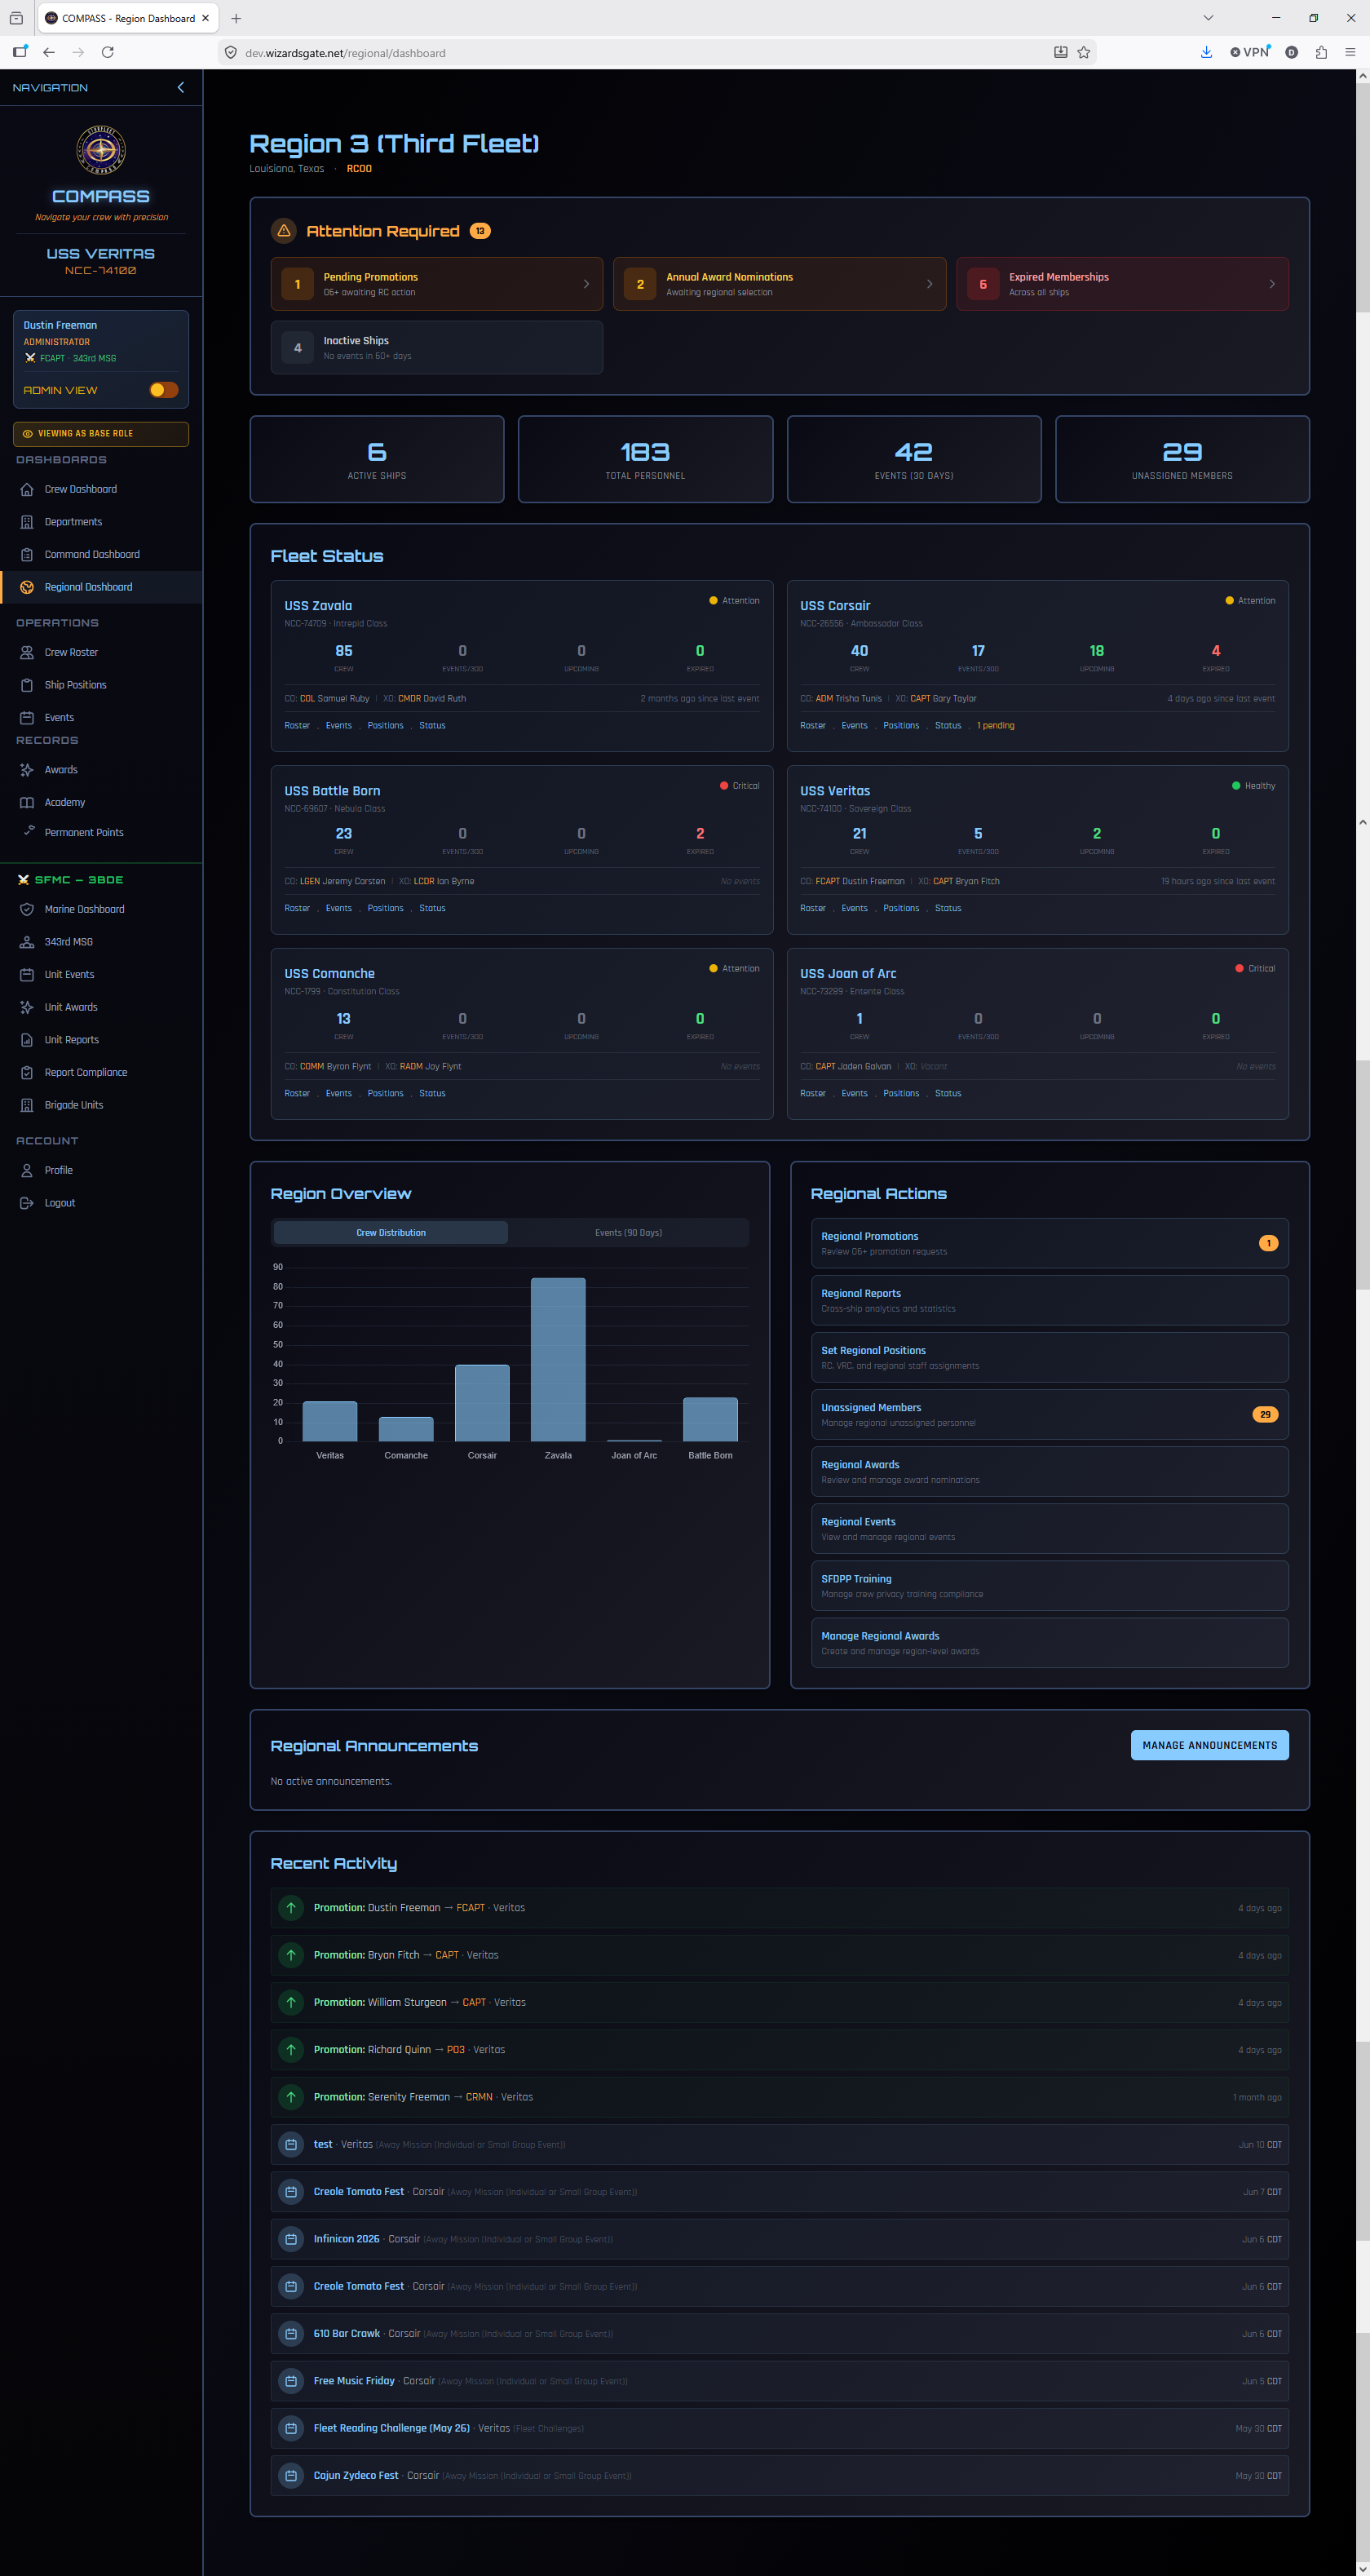The height and width of the screenshot is (2576, 1370).
Task: Switch to Events (90 Days) tab
Action: pyautogui.click(x=628, y=1232)
